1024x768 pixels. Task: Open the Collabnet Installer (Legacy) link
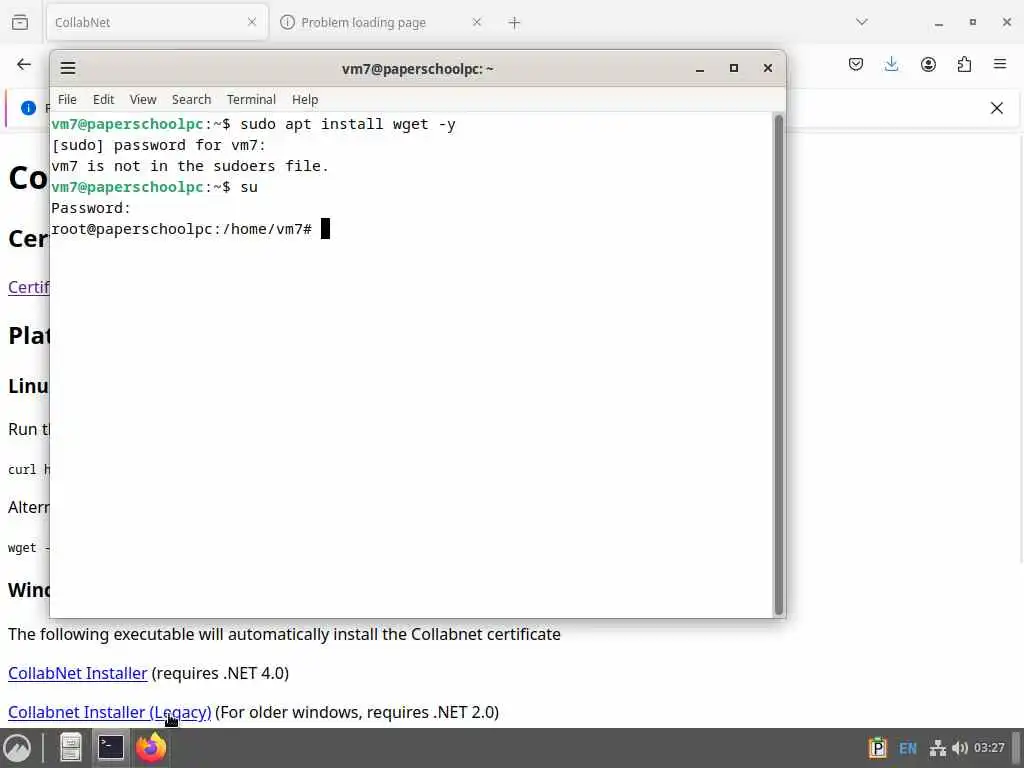click(x=110, y=712)
